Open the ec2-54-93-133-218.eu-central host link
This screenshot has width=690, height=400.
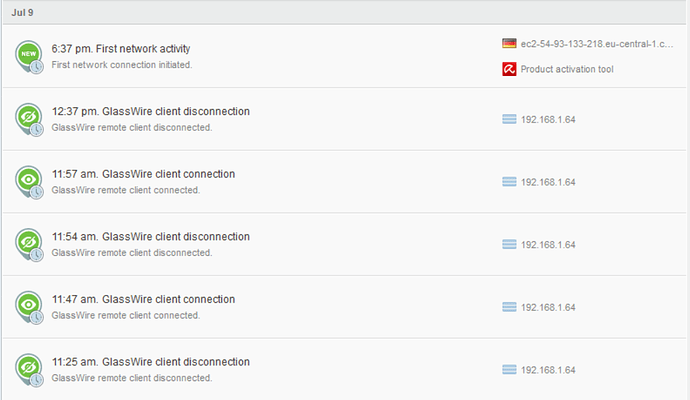pyautogui.click(x=592, y=44)
